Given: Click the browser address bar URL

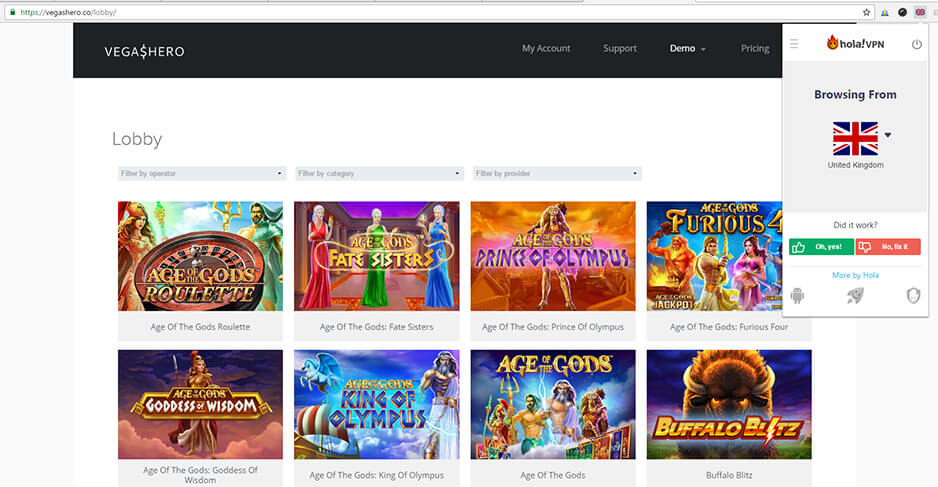Looking at the screenshot, I should (68, 12).
